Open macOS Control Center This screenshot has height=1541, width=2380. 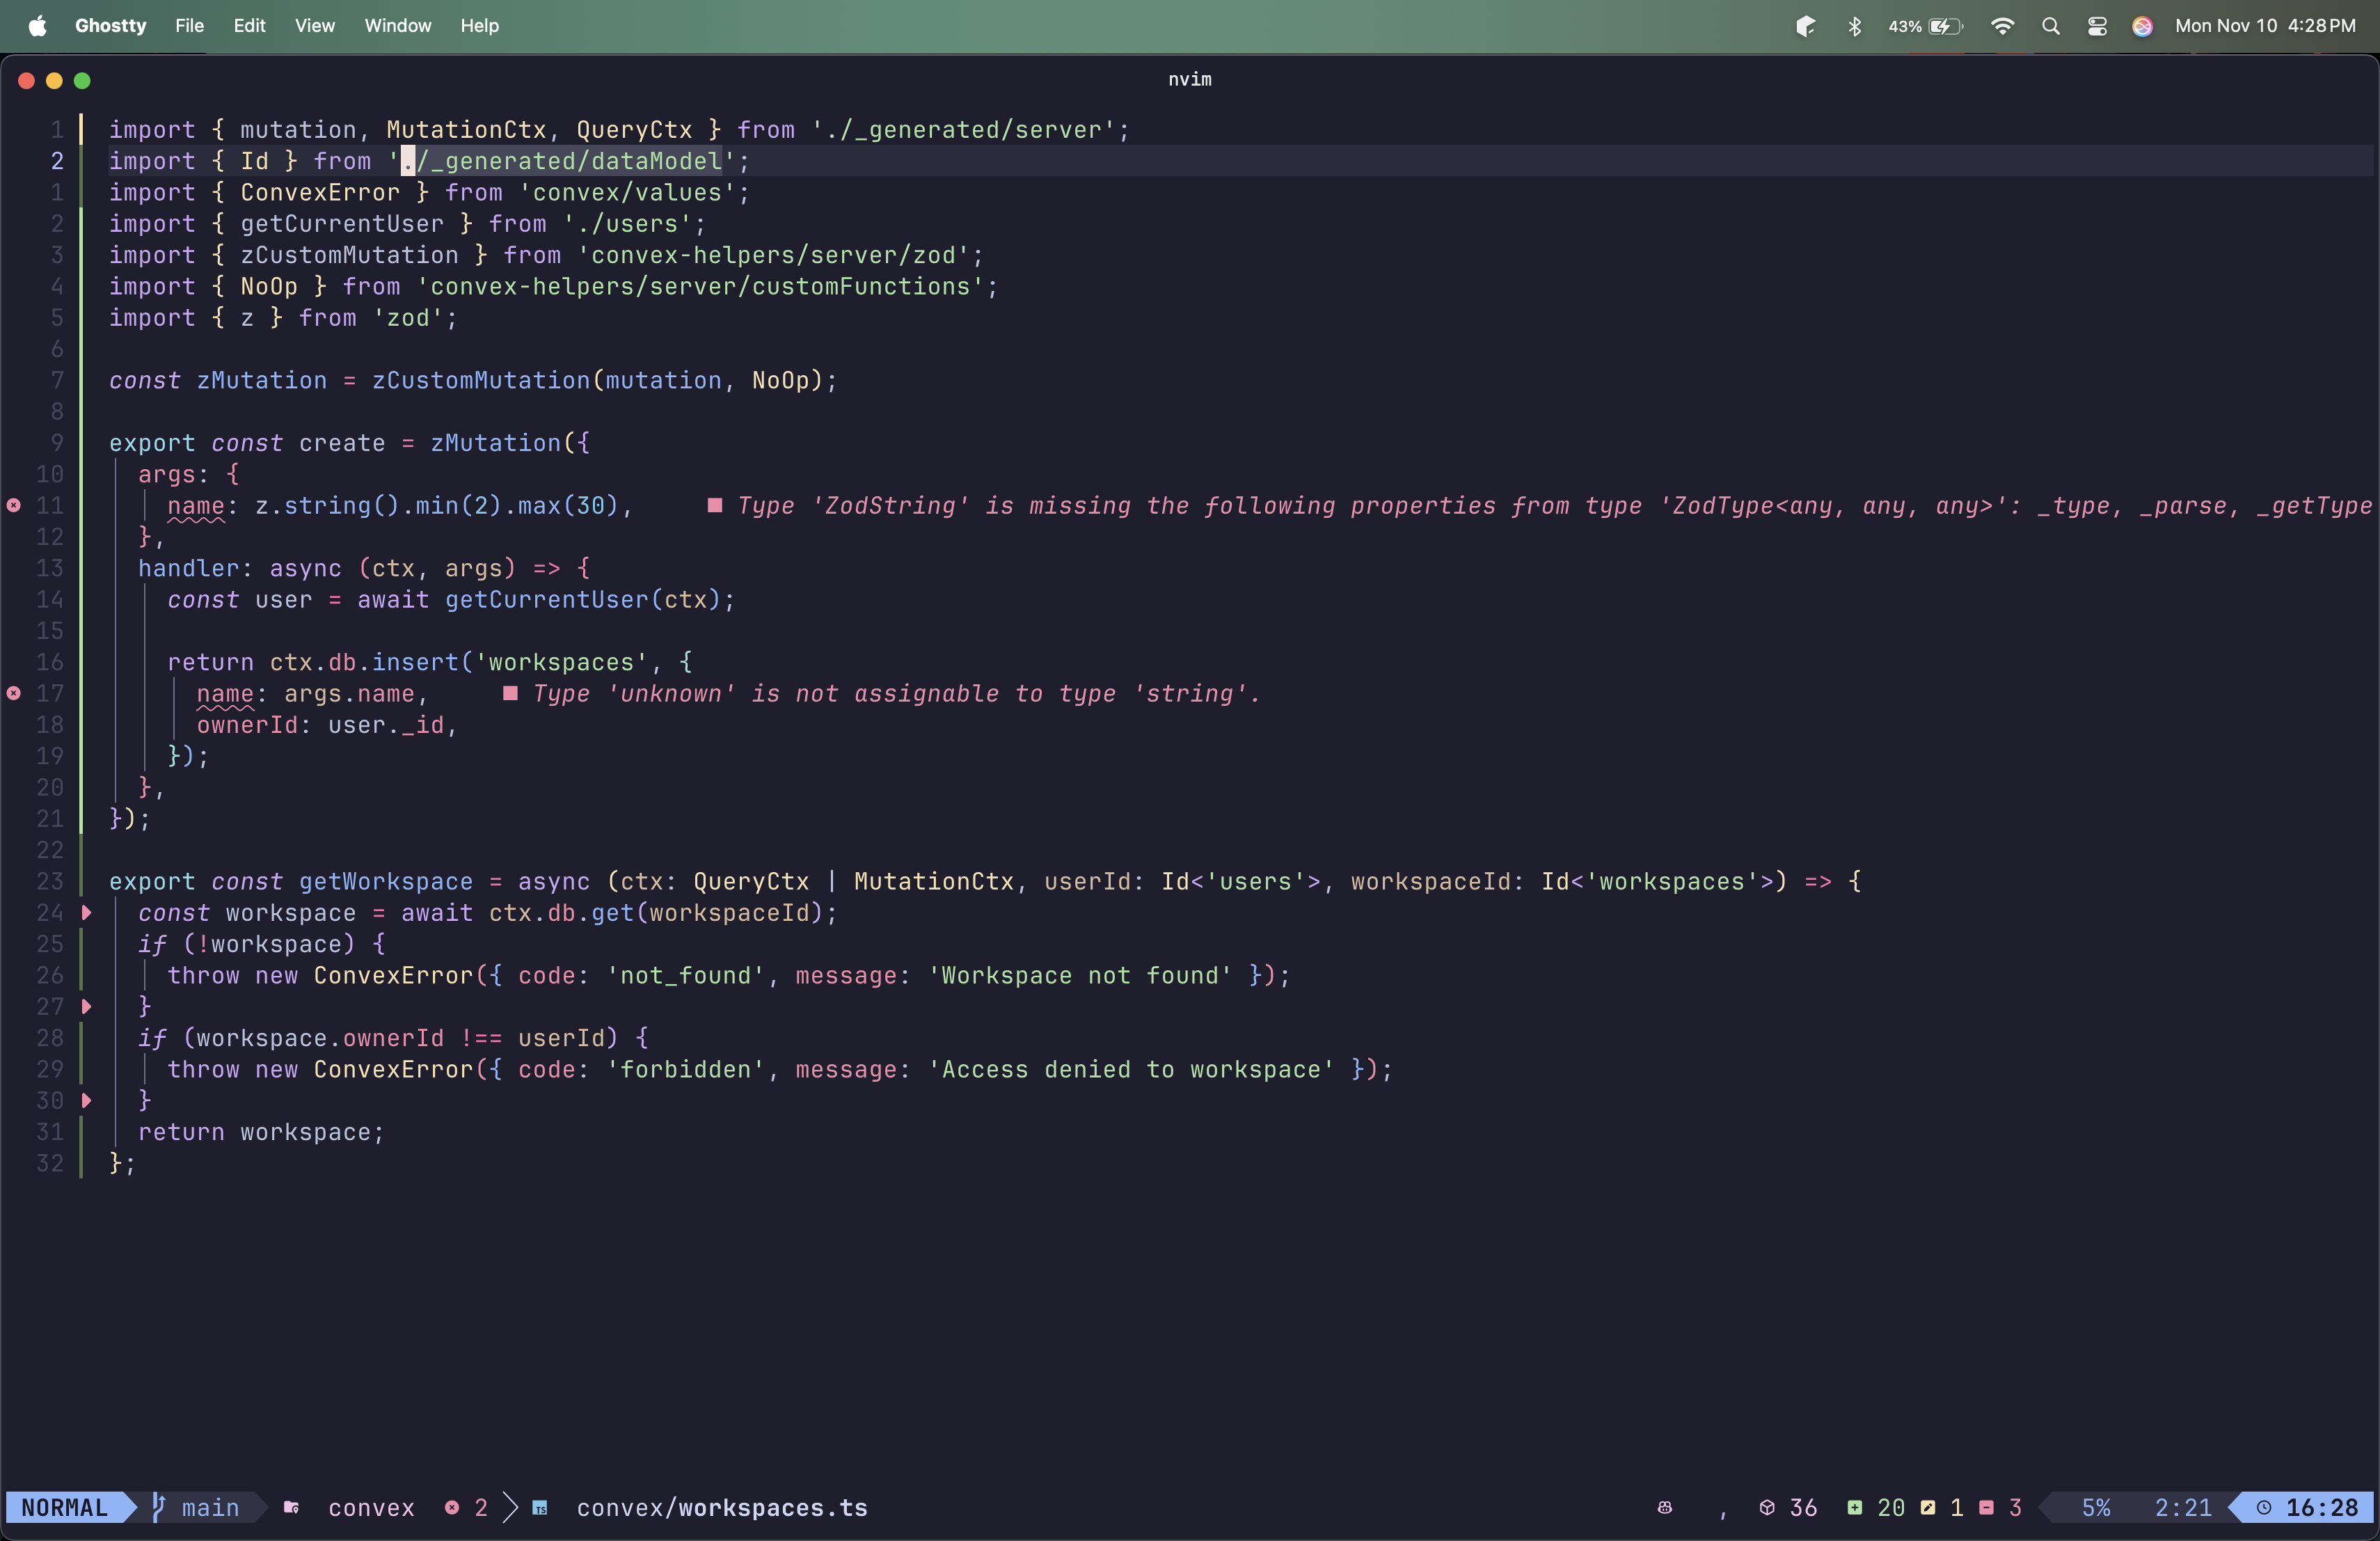tap(2097, 26)
